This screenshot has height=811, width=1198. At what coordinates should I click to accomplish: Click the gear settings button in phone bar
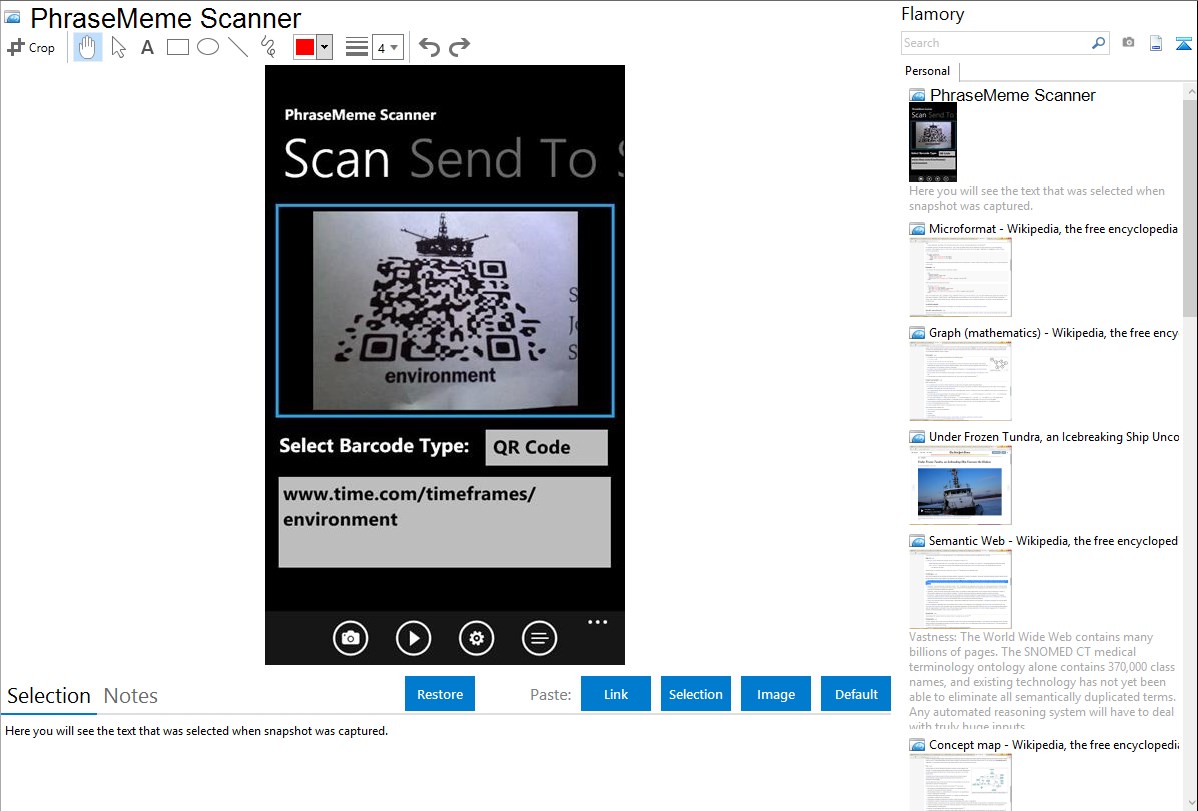click(476, 638)
